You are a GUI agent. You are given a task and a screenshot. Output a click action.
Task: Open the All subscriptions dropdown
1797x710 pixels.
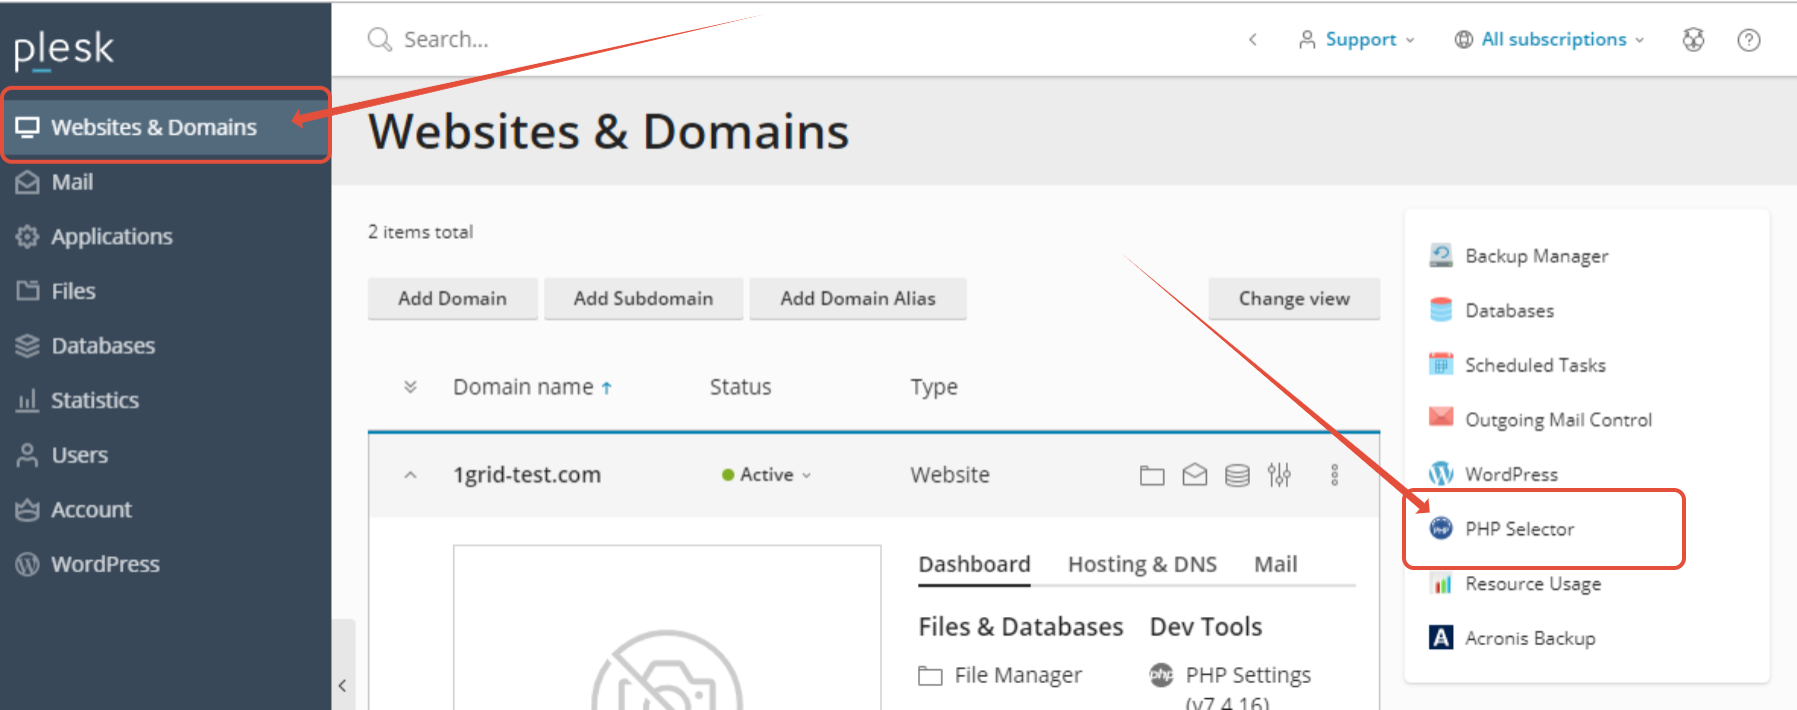tap(1550, 40)
